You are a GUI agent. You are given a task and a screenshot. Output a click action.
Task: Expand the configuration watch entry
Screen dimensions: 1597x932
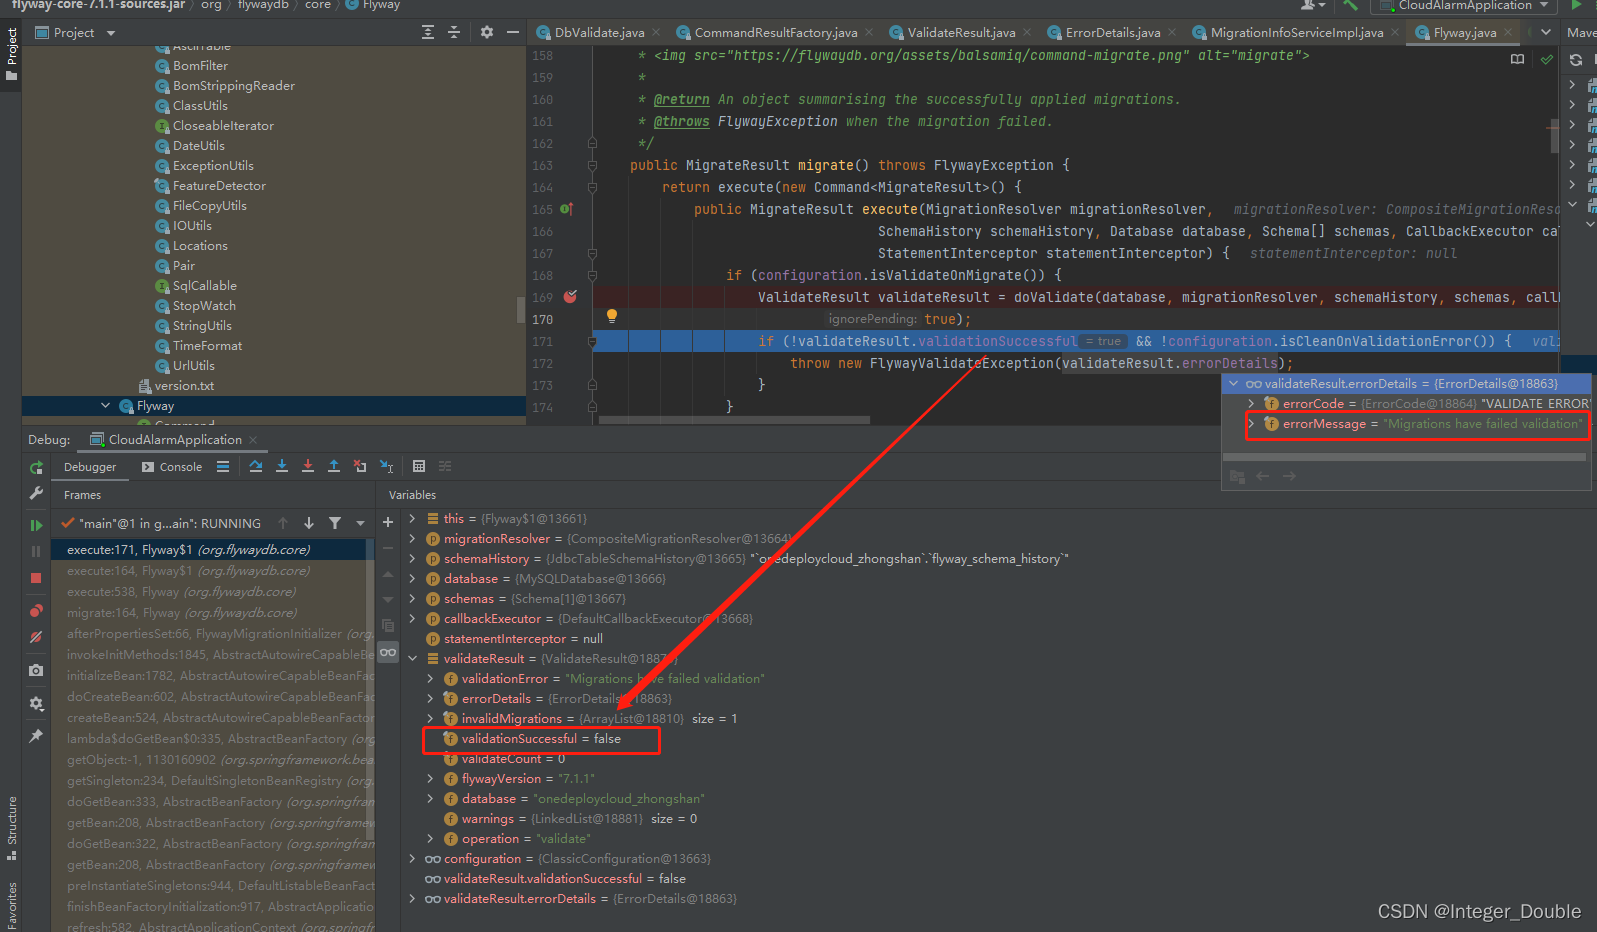point(412,858)
